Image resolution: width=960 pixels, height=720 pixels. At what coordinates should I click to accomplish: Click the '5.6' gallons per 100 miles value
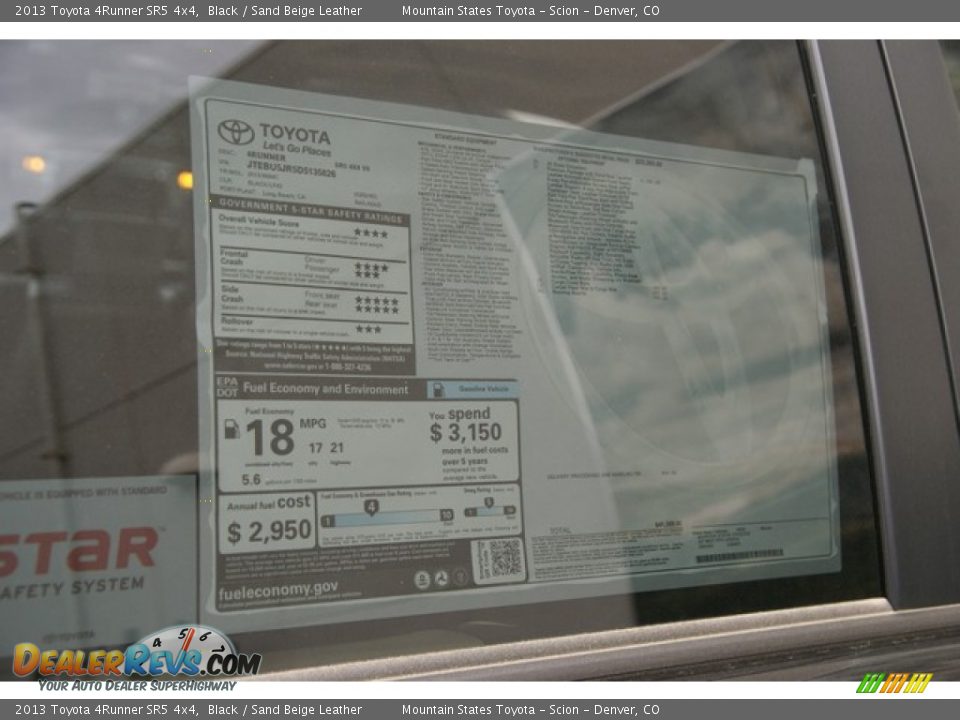coord(251,479)
